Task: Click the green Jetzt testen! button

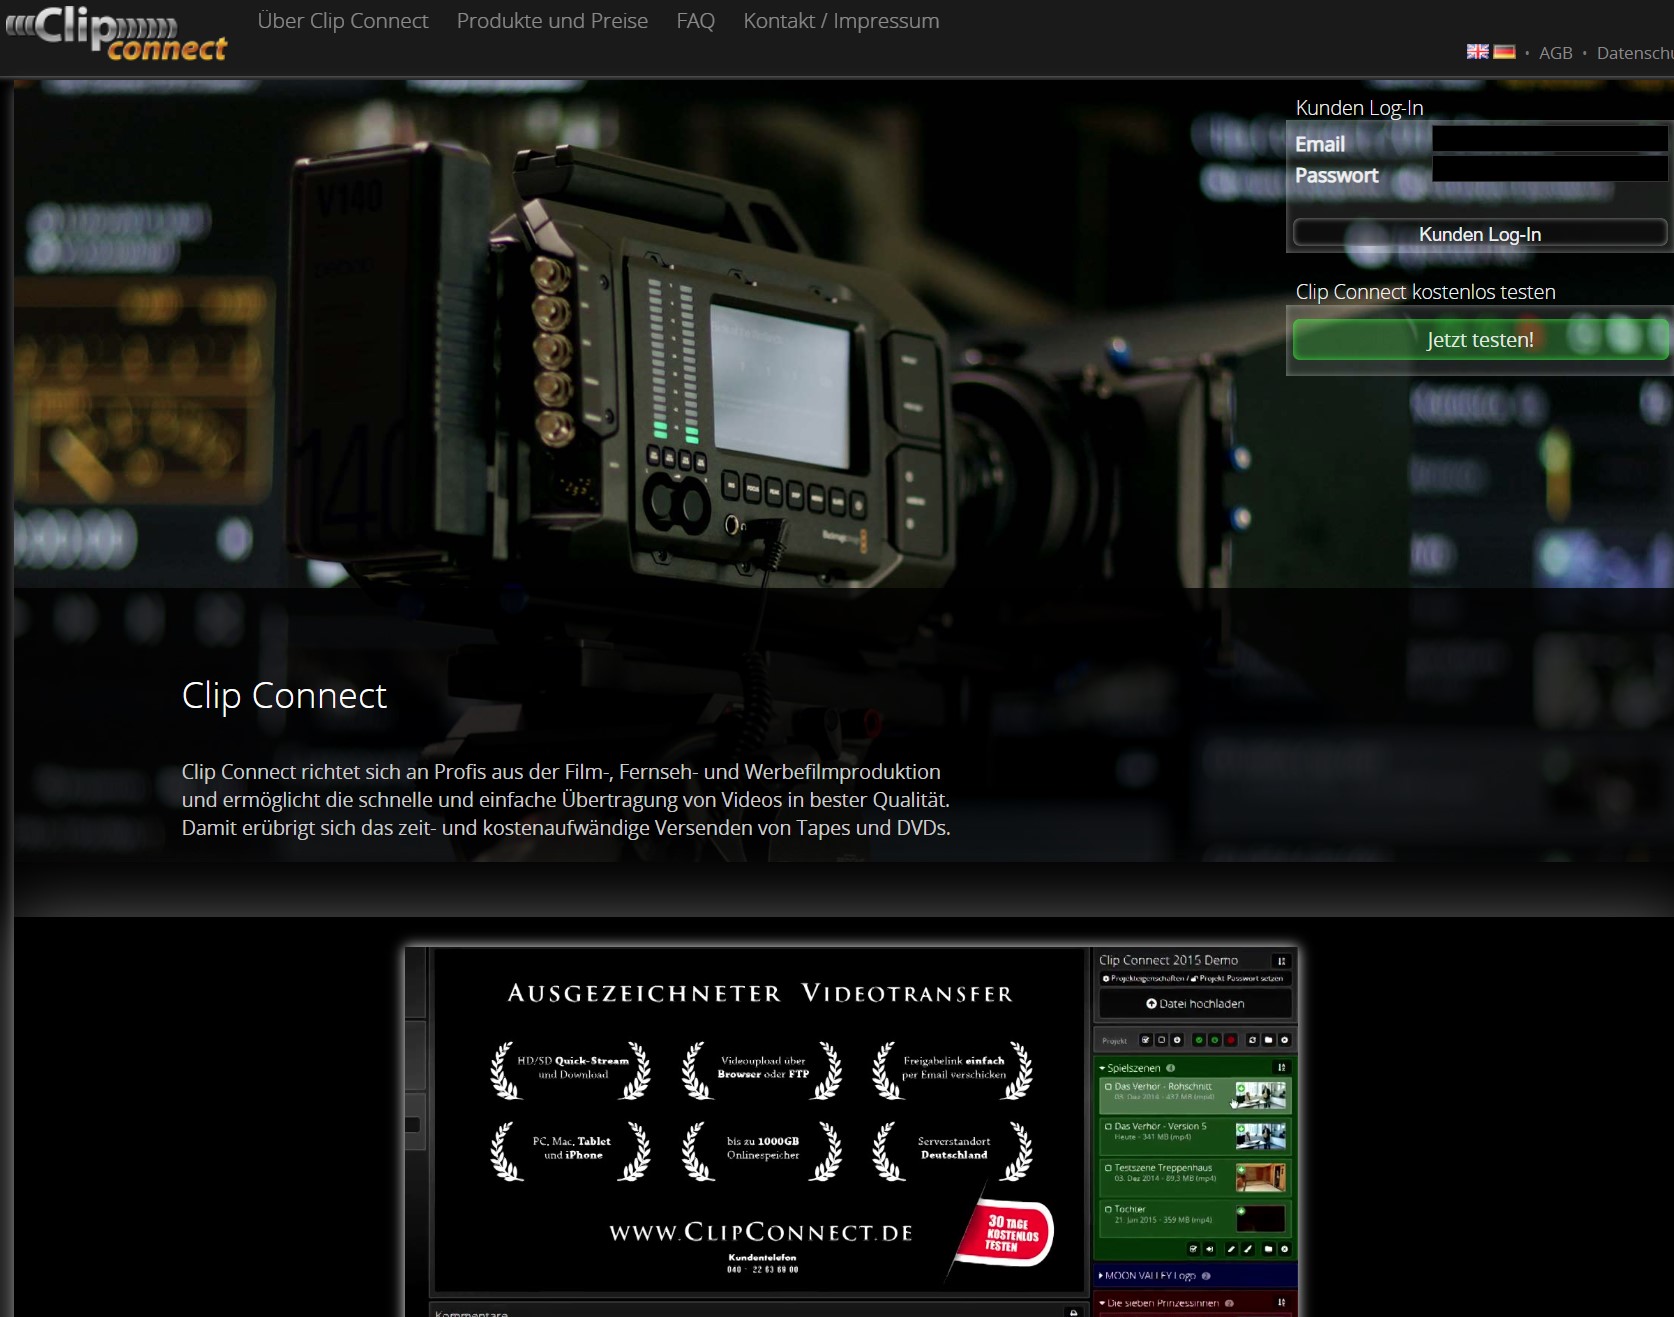Action: 1480,339
